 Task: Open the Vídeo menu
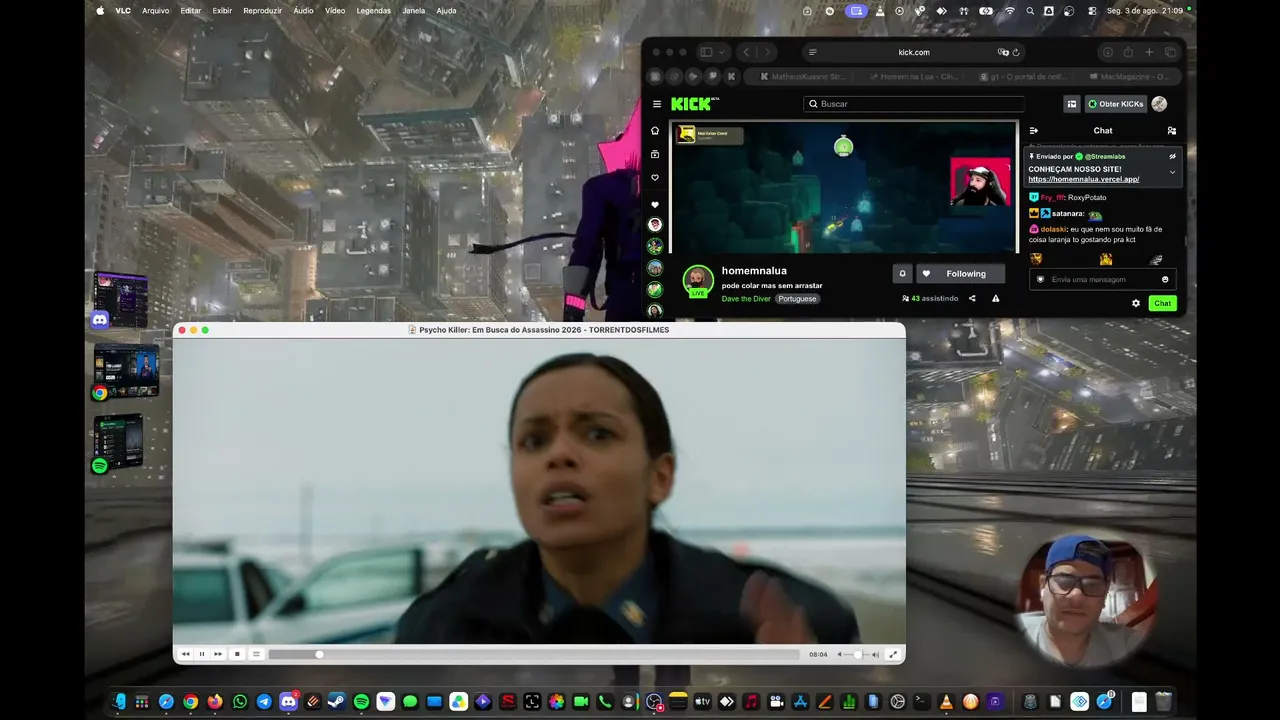tap(335, 11)
